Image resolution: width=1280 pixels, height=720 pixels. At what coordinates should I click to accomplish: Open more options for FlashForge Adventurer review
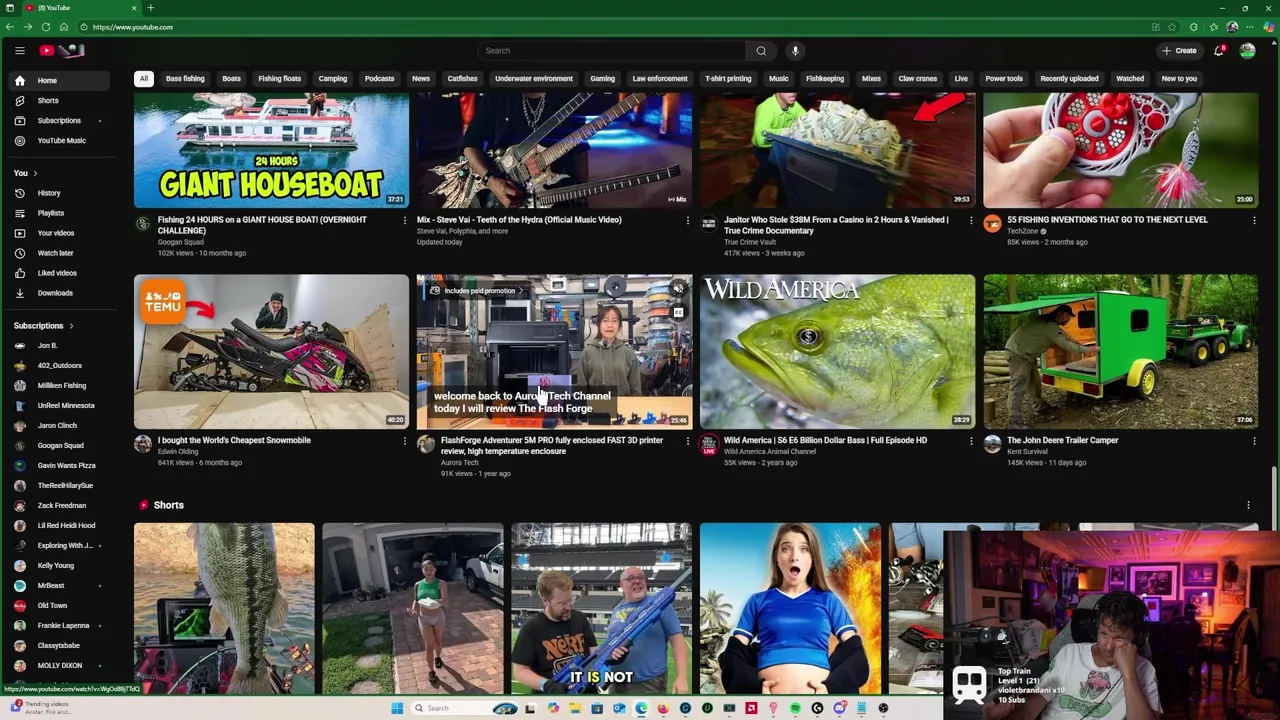pos(687,441)
